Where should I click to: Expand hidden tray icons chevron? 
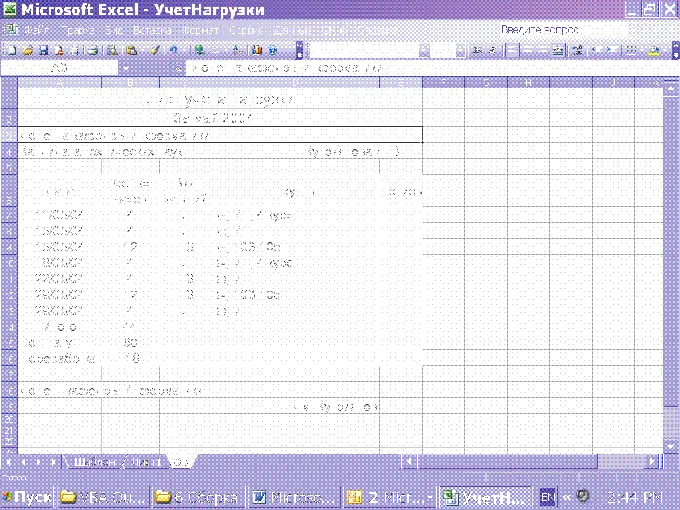pyautogui.click(x=566, y=497)
